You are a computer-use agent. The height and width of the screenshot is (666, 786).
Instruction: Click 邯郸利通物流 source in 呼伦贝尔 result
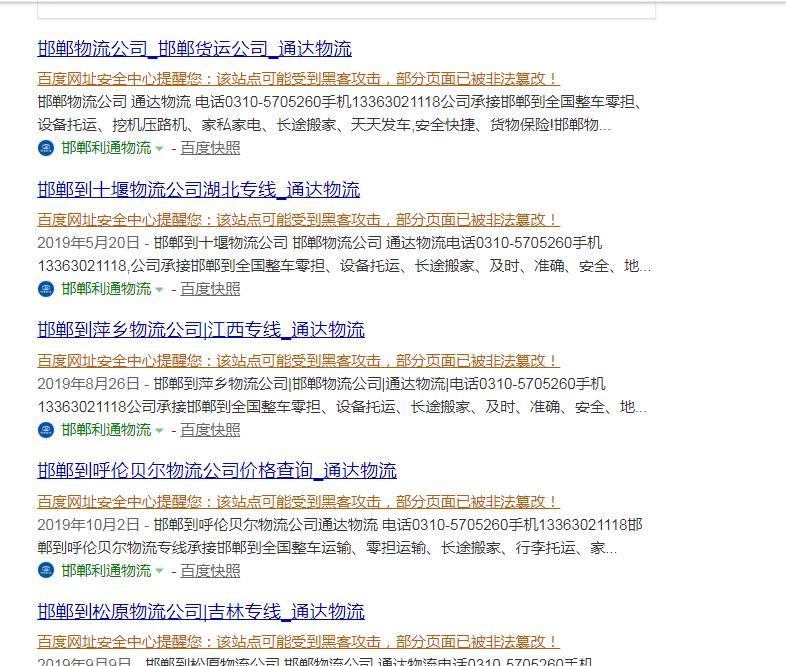pos(106,570)
